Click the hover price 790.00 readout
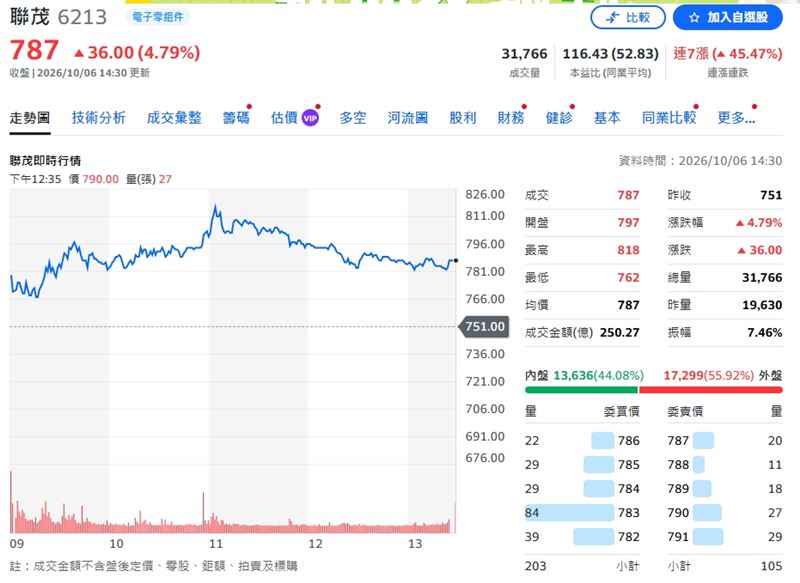This screenshot has height=583, width=800. click(101, 179)
